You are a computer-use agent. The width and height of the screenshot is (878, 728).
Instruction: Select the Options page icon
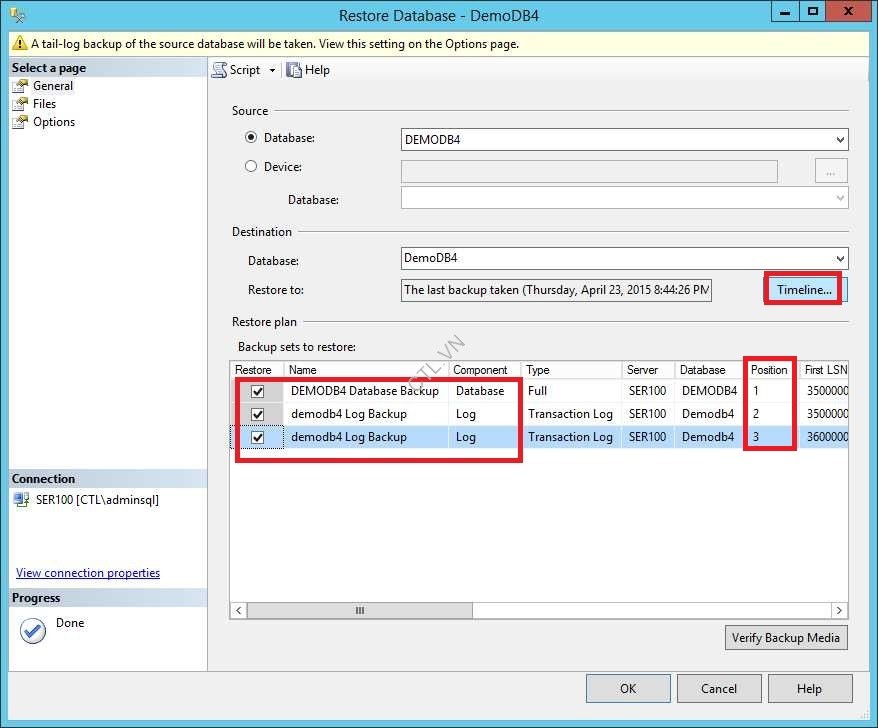20,122
